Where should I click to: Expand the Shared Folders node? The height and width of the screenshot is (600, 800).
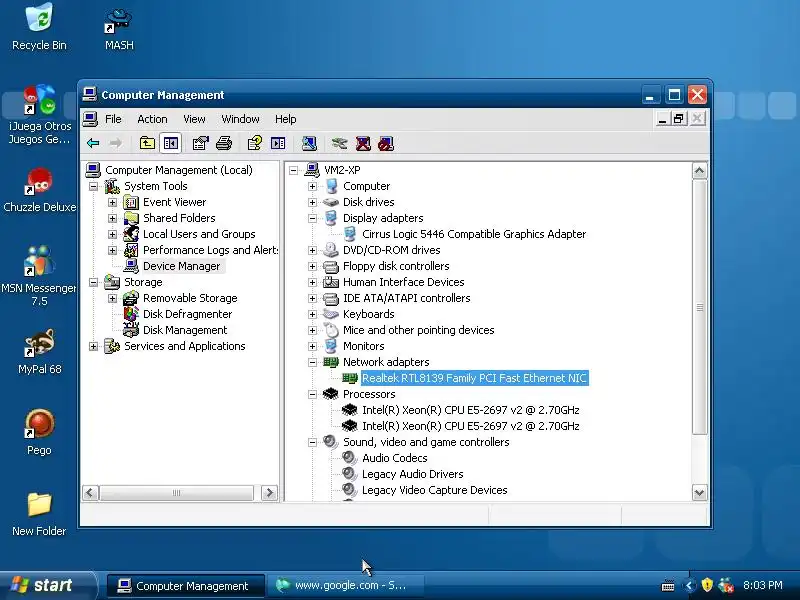[112, 218]
